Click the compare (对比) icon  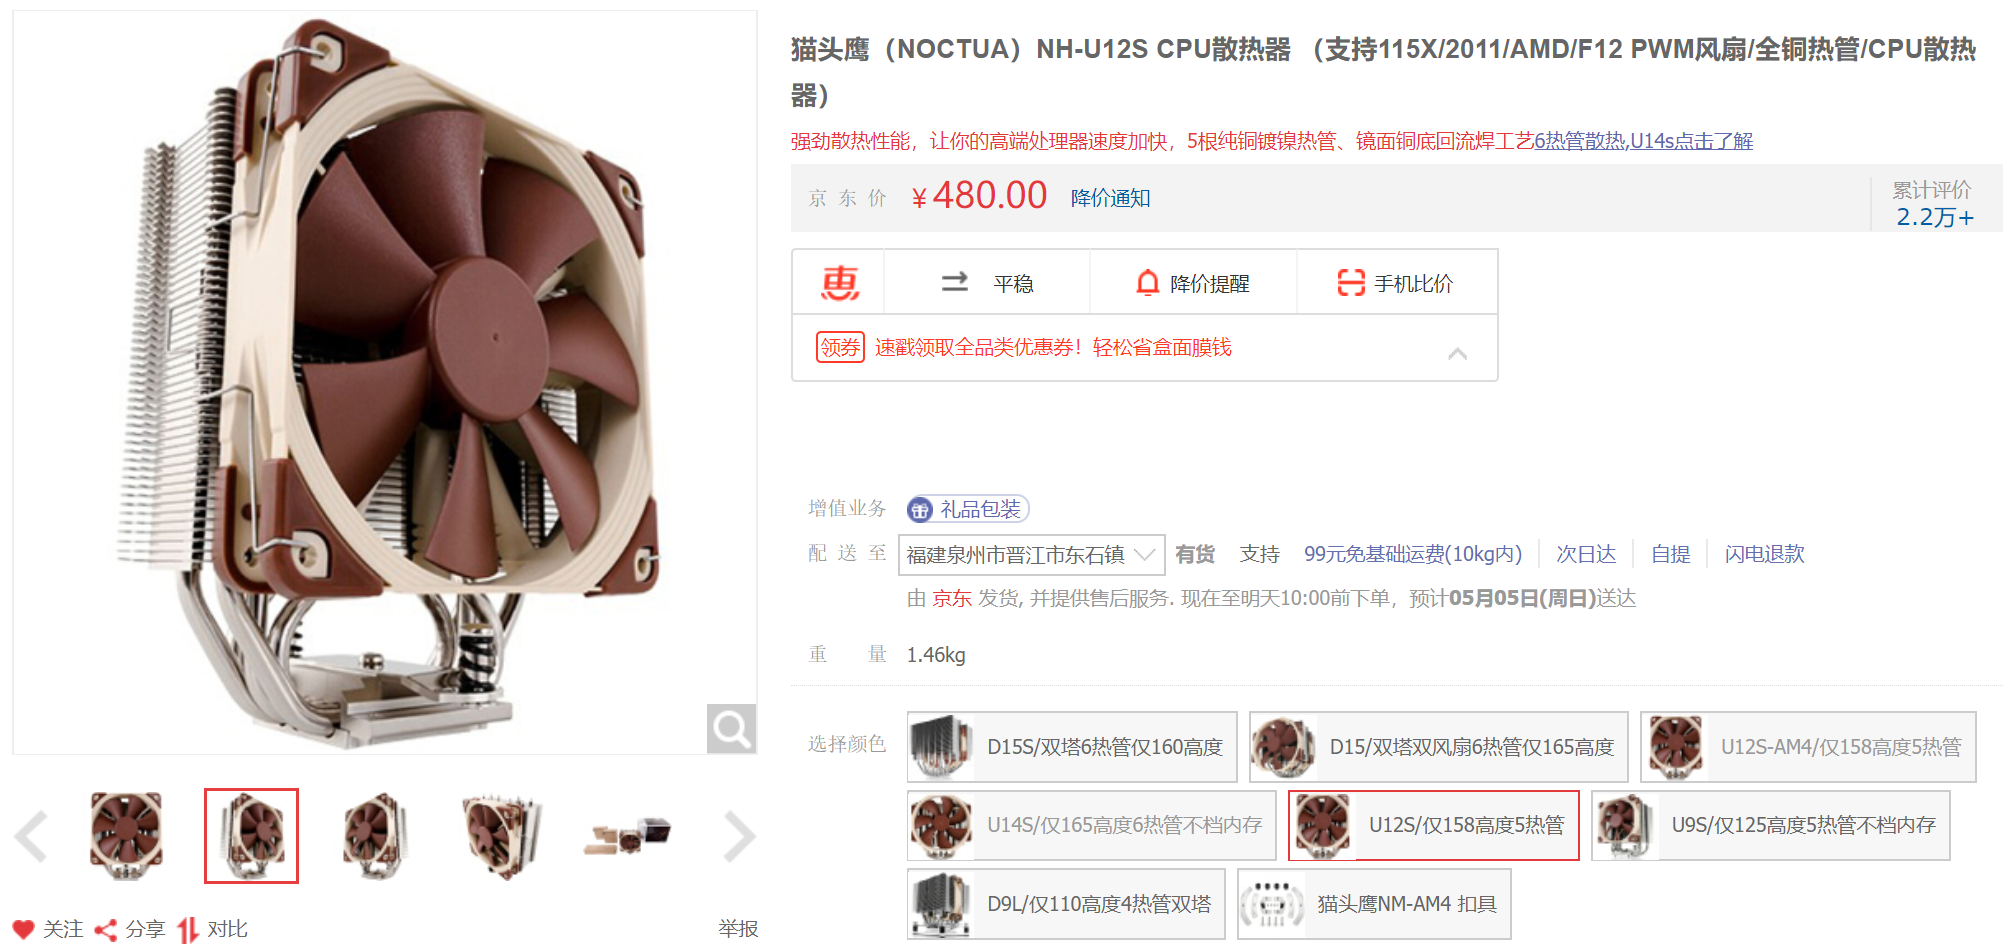(188, 930)
